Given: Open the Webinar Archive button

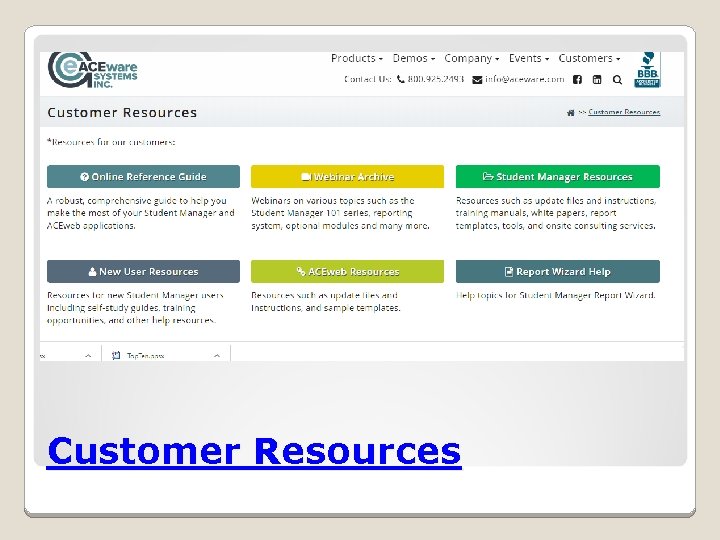Looking at the screenshot, I should click(347, 176).
